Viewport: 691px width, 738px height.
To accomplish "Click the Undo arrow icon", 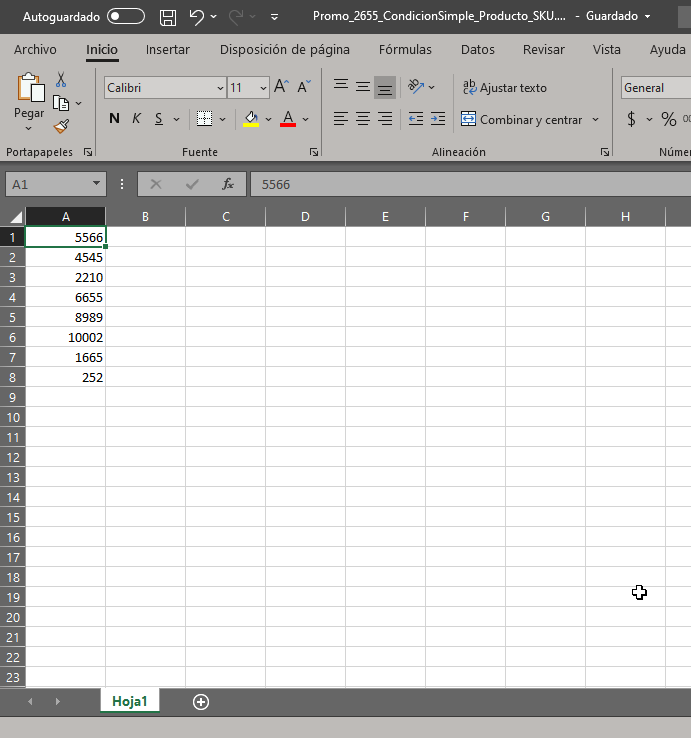I will pos(196,17).
